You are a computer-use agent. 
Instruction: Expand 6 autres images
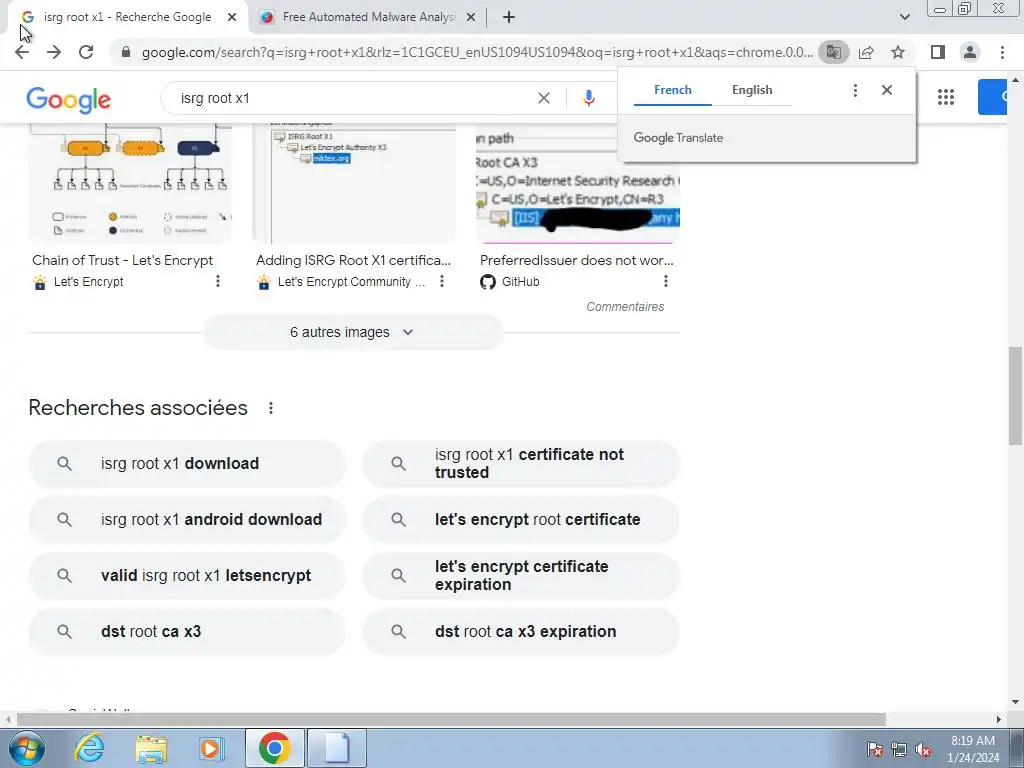pos(353,332)
